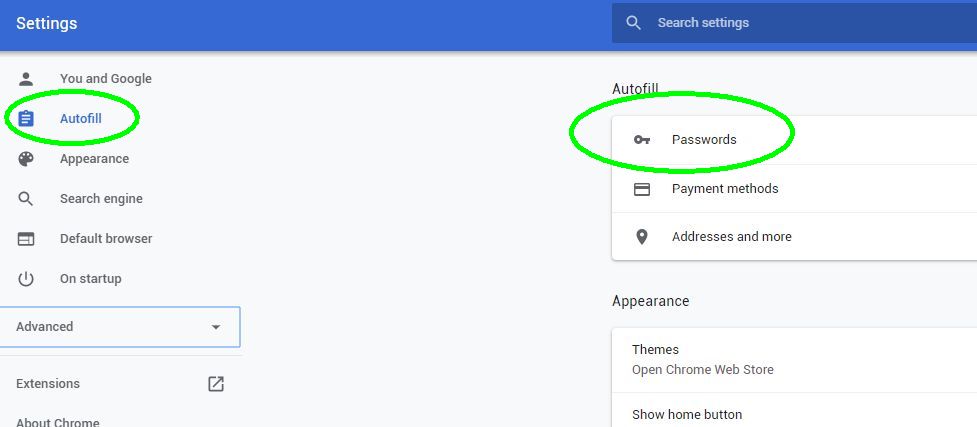
Task: Click the magnifier icon in the settings search bar
Action: [x=634, y=23]
